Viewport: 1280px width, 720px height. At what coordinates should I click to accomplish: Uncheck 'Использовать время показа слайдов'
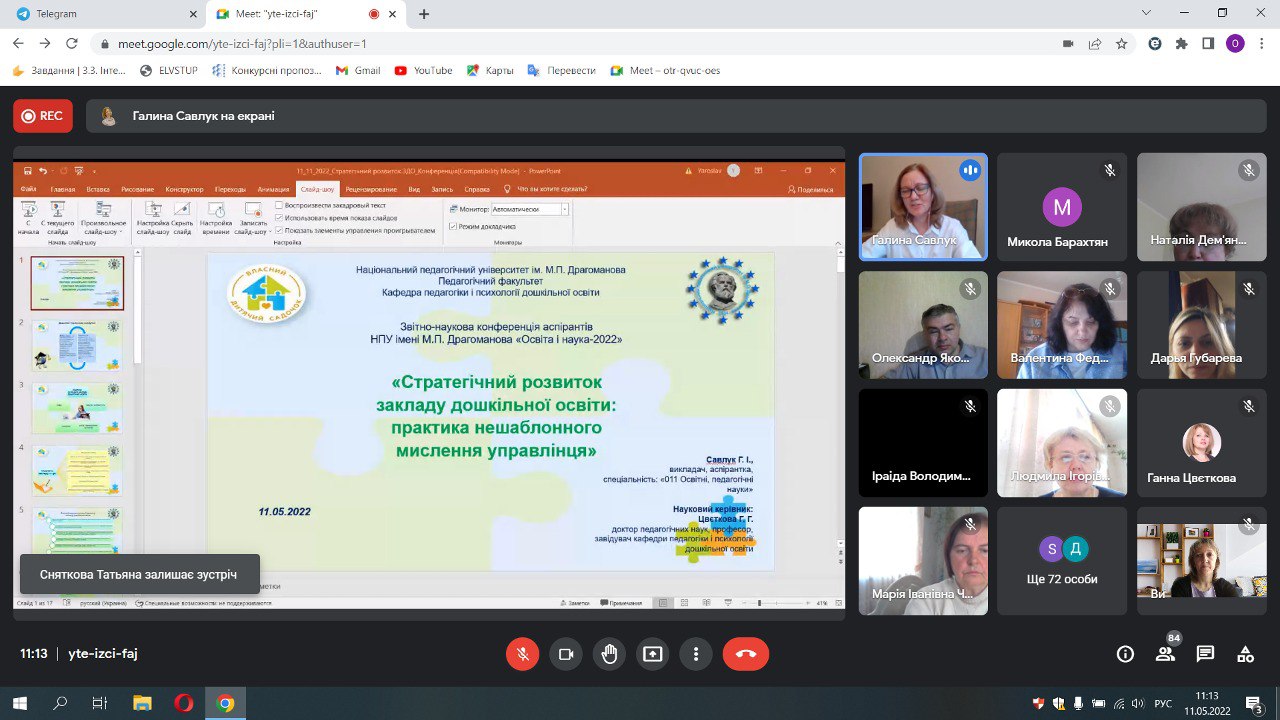(x=278, y=217)
